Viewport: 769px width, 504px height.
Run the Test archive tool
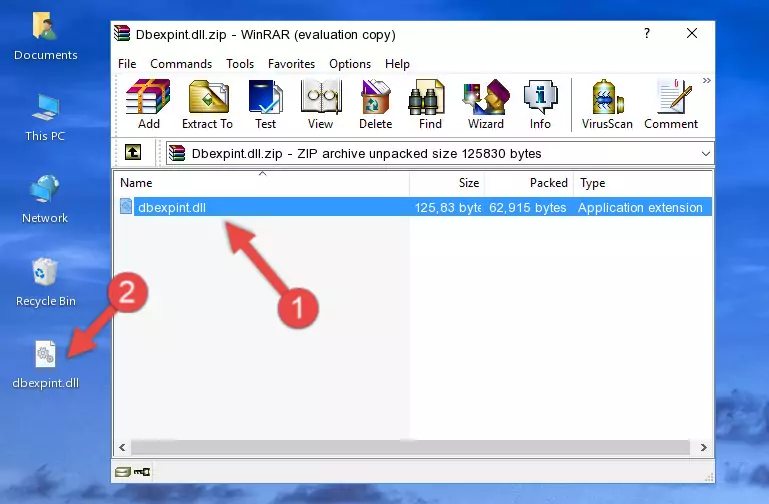click(x=265, y=104)
